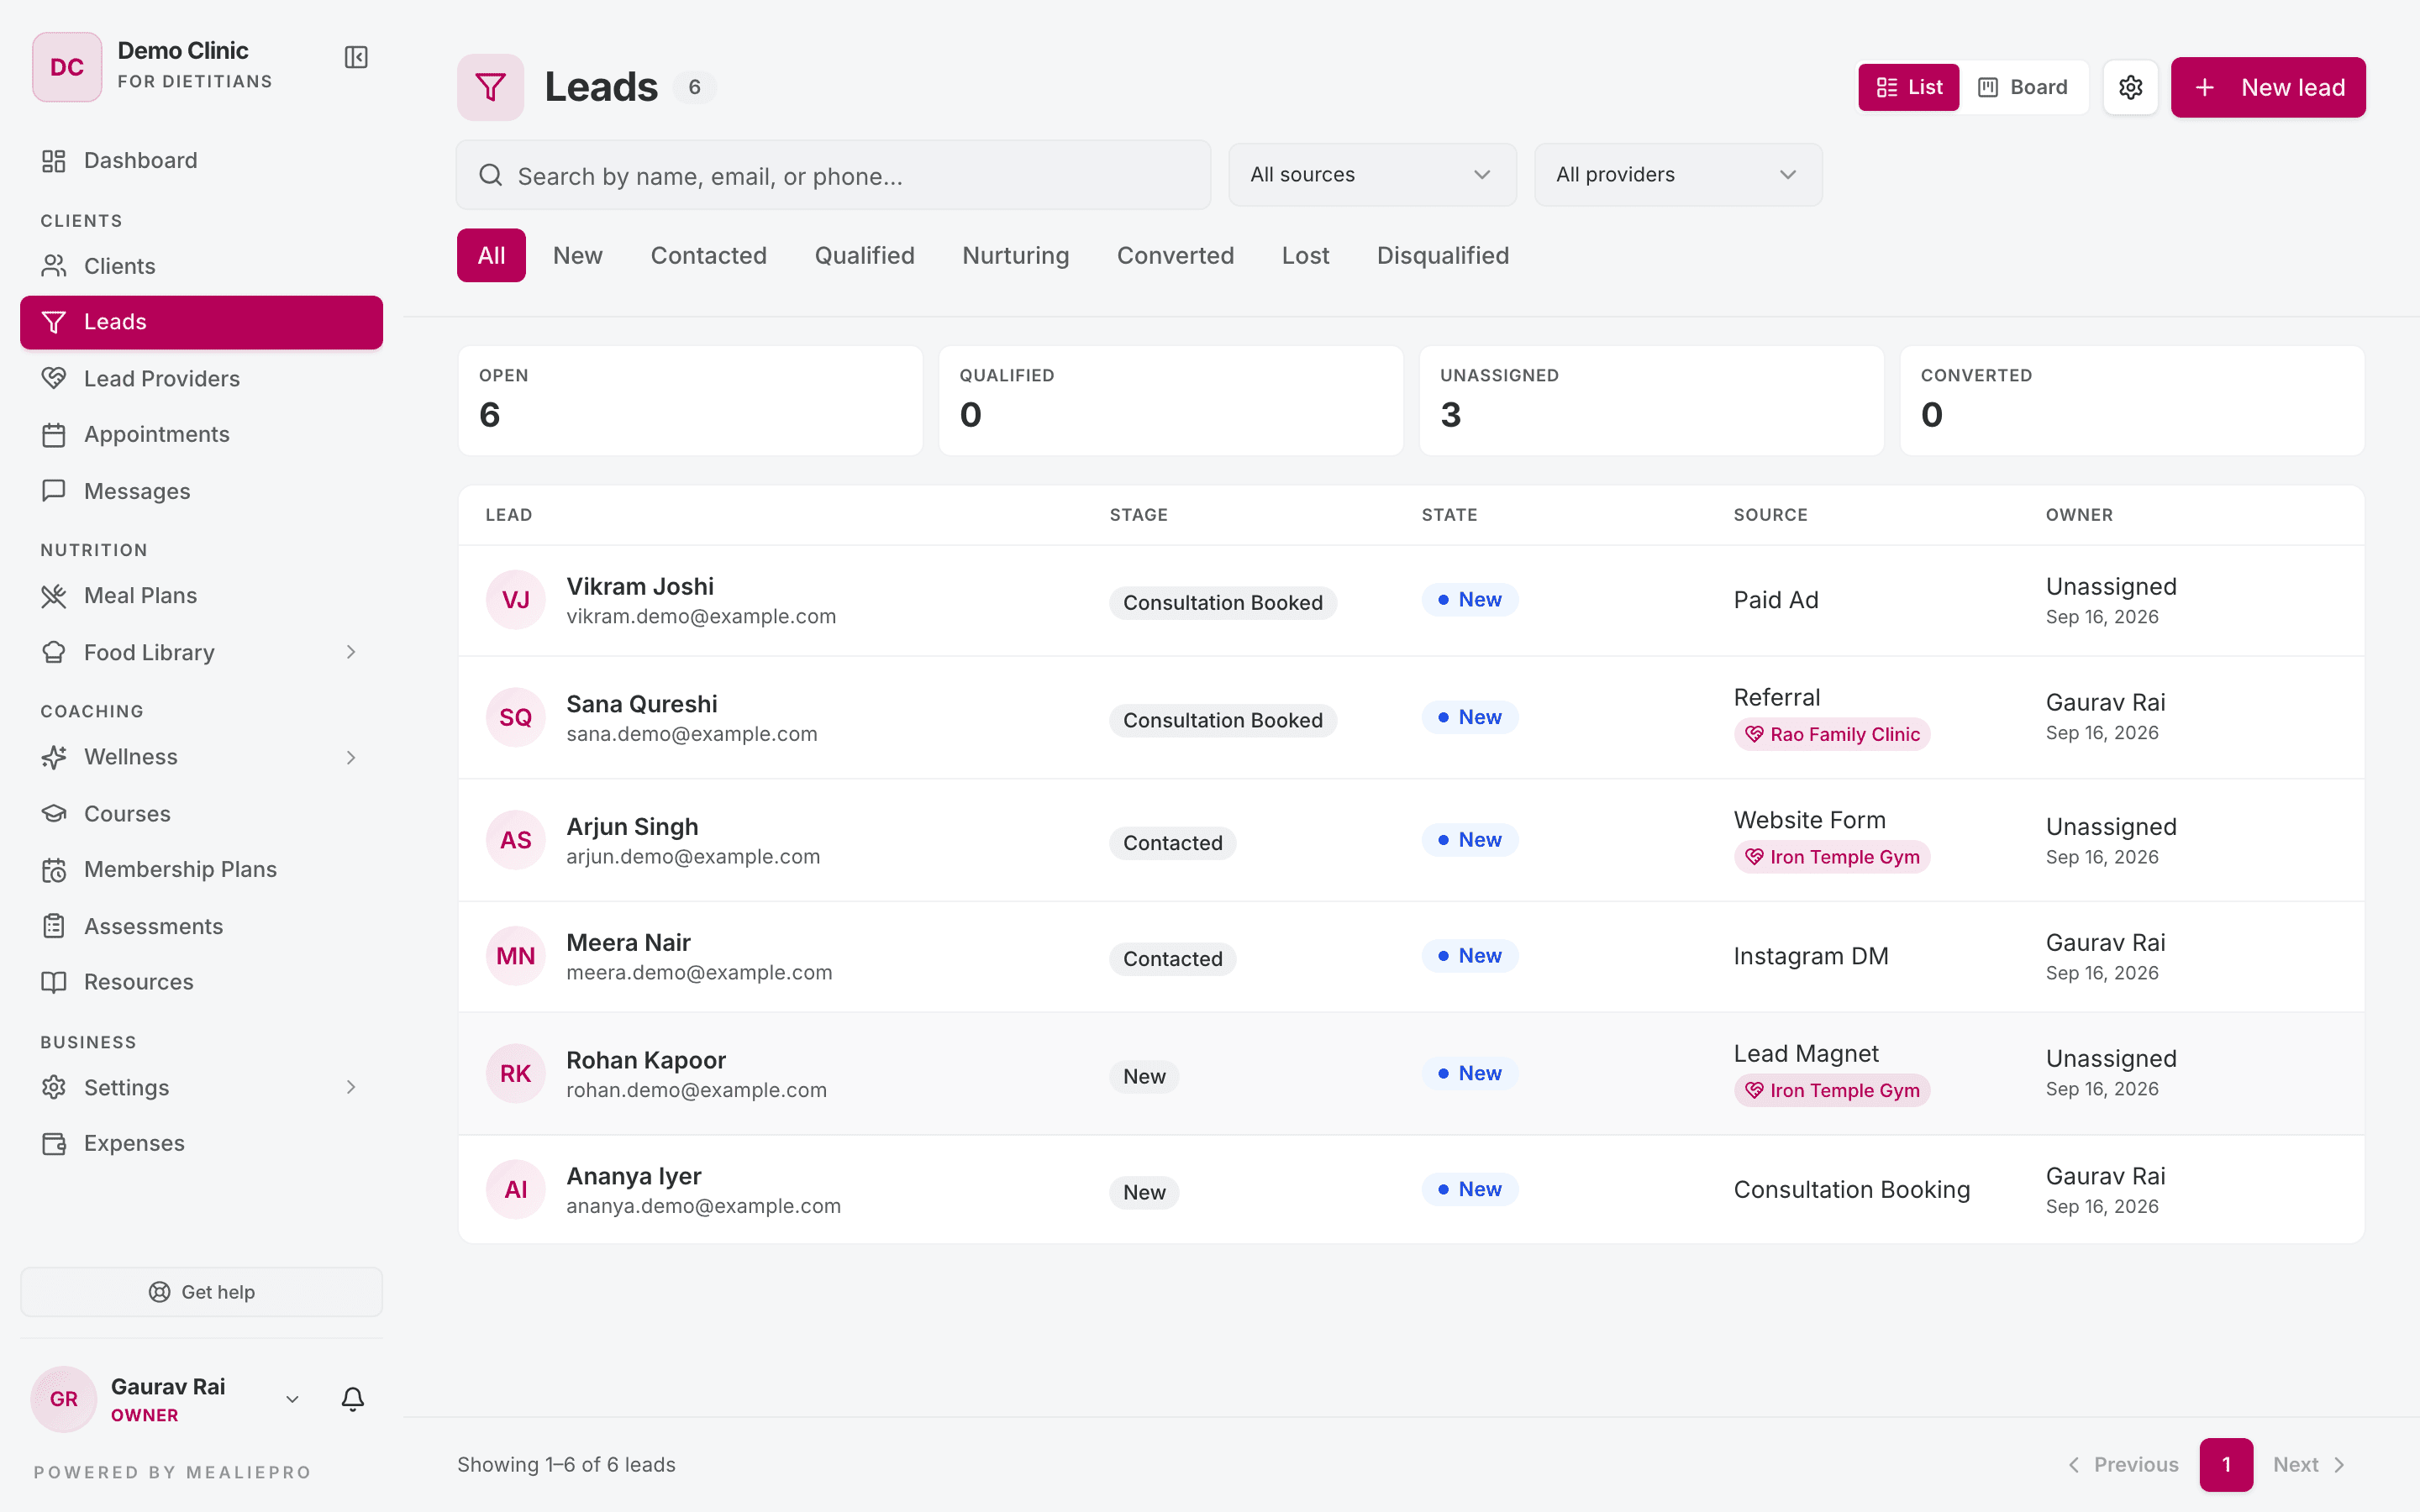Open the Disqualified tab
Viewport: 2420px width, 1512px height.
(1442, 255)
